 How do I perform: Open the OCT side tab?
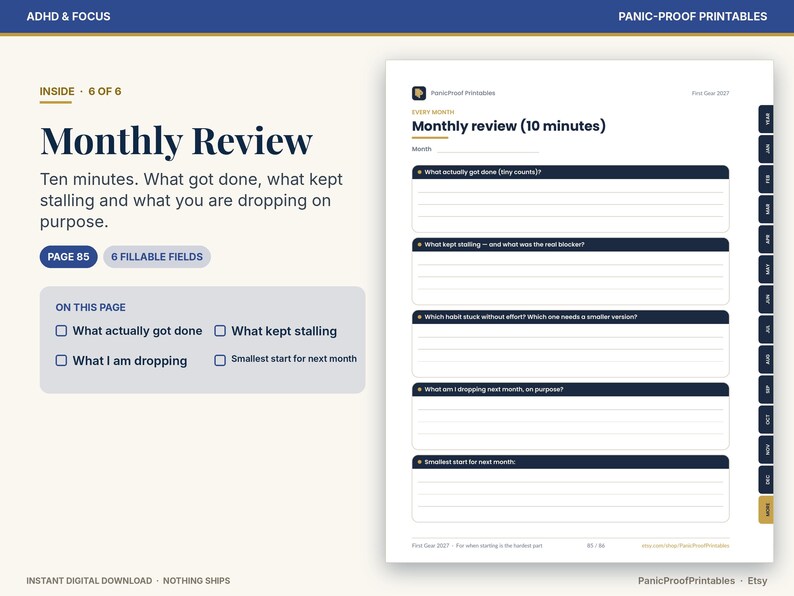click(766, 420)
